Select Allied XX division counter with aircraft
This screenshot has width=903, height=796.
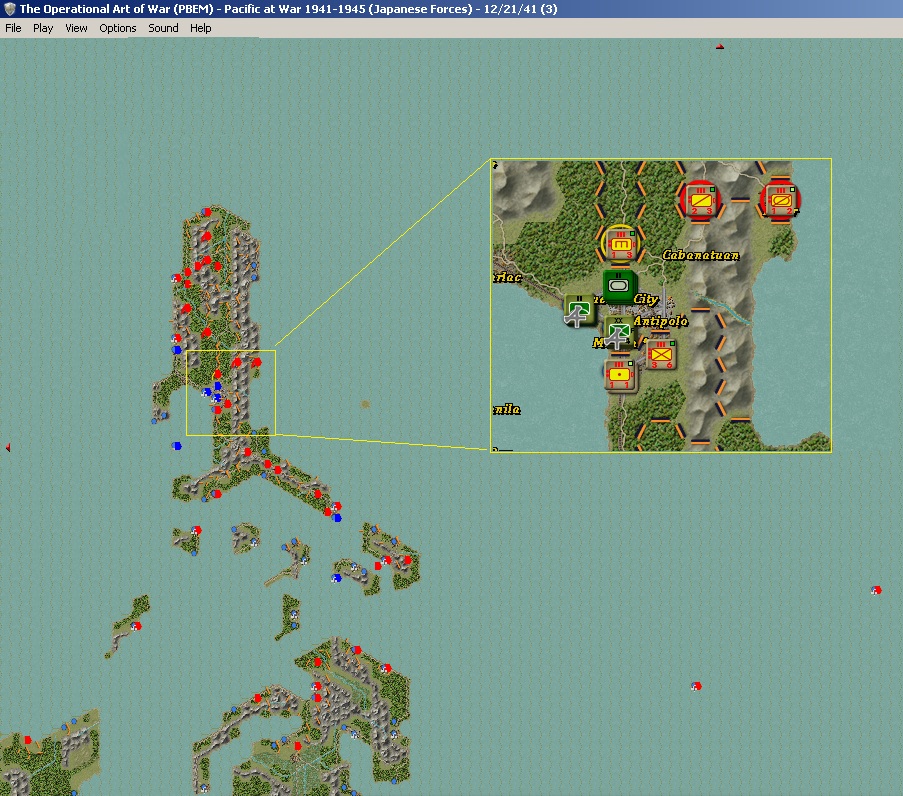[x=618, y=333]
